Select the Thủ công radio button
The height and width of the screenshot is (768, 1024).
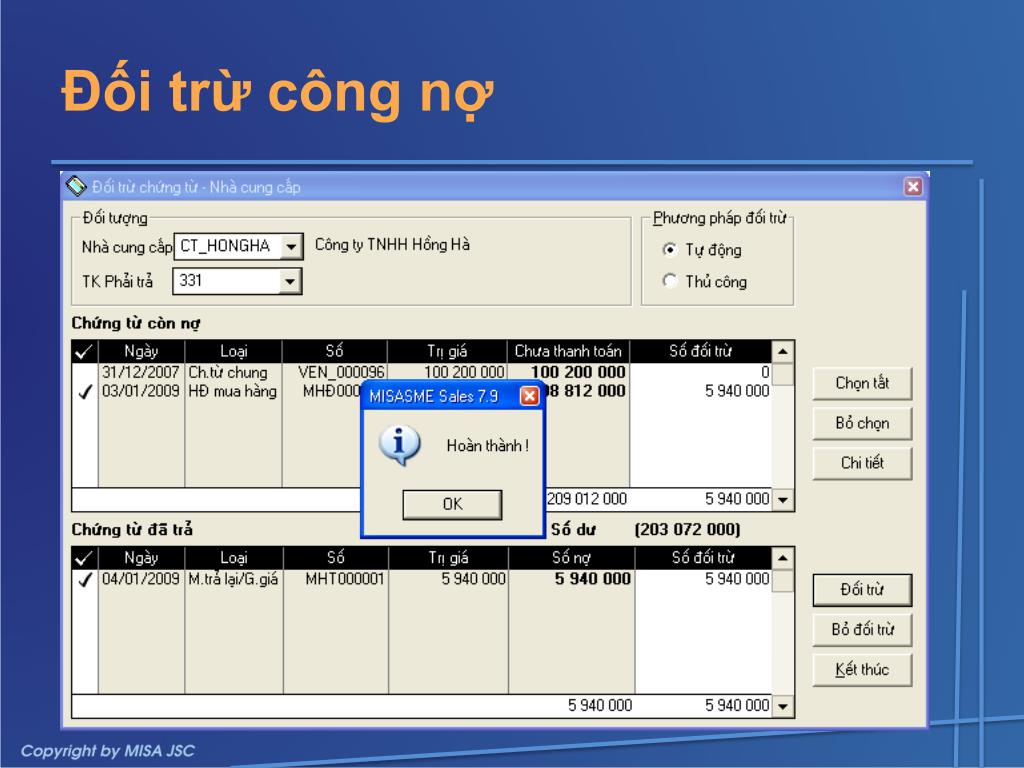tap(669, 281)
